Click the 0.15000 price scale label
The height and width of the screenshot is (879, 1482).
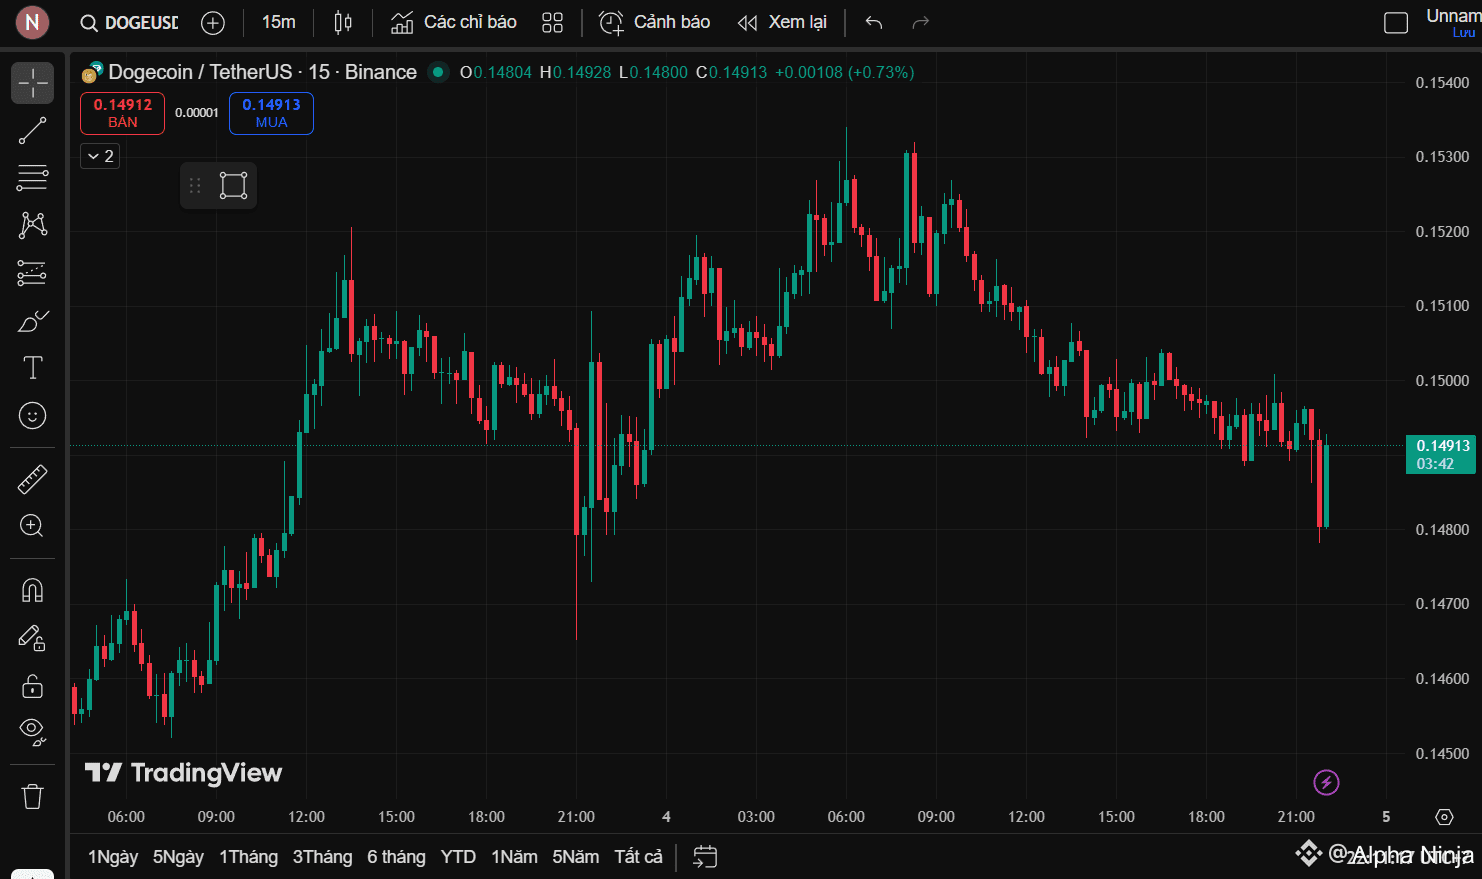[x=1442, y=381]
